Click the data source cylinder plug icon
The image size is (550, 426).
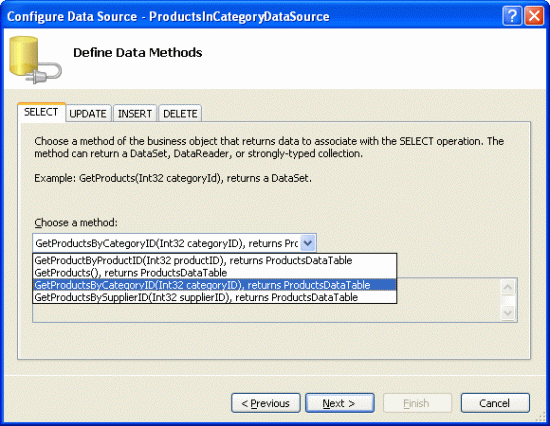pyautogui.click(x=35, y=60)
